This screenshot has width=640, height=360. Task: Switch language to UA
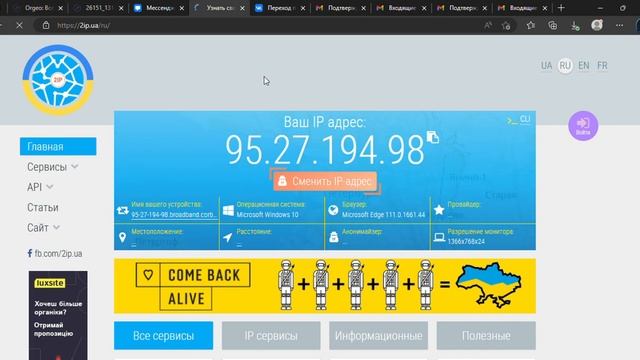coord(546,66)
